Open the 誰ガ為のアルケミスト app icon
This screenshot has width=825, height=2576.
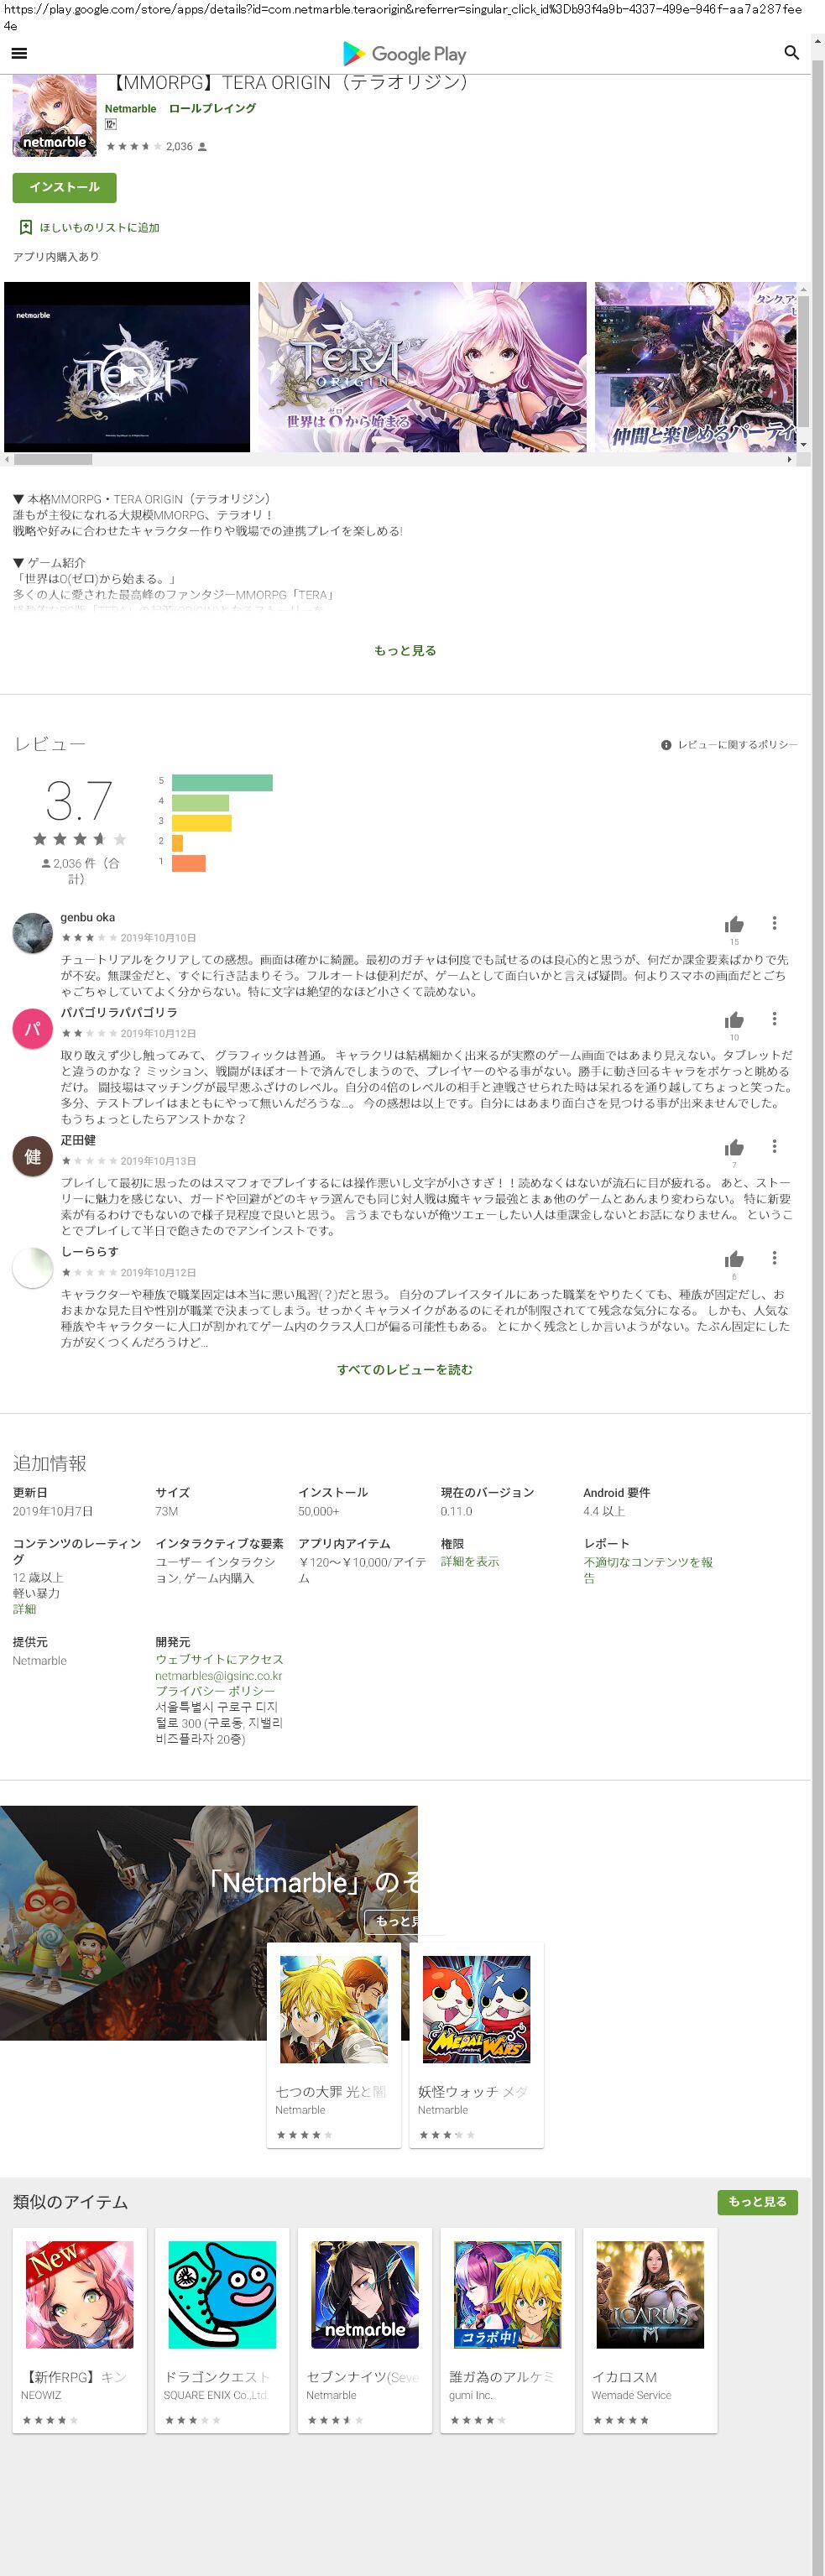[x=508, y=2294]
